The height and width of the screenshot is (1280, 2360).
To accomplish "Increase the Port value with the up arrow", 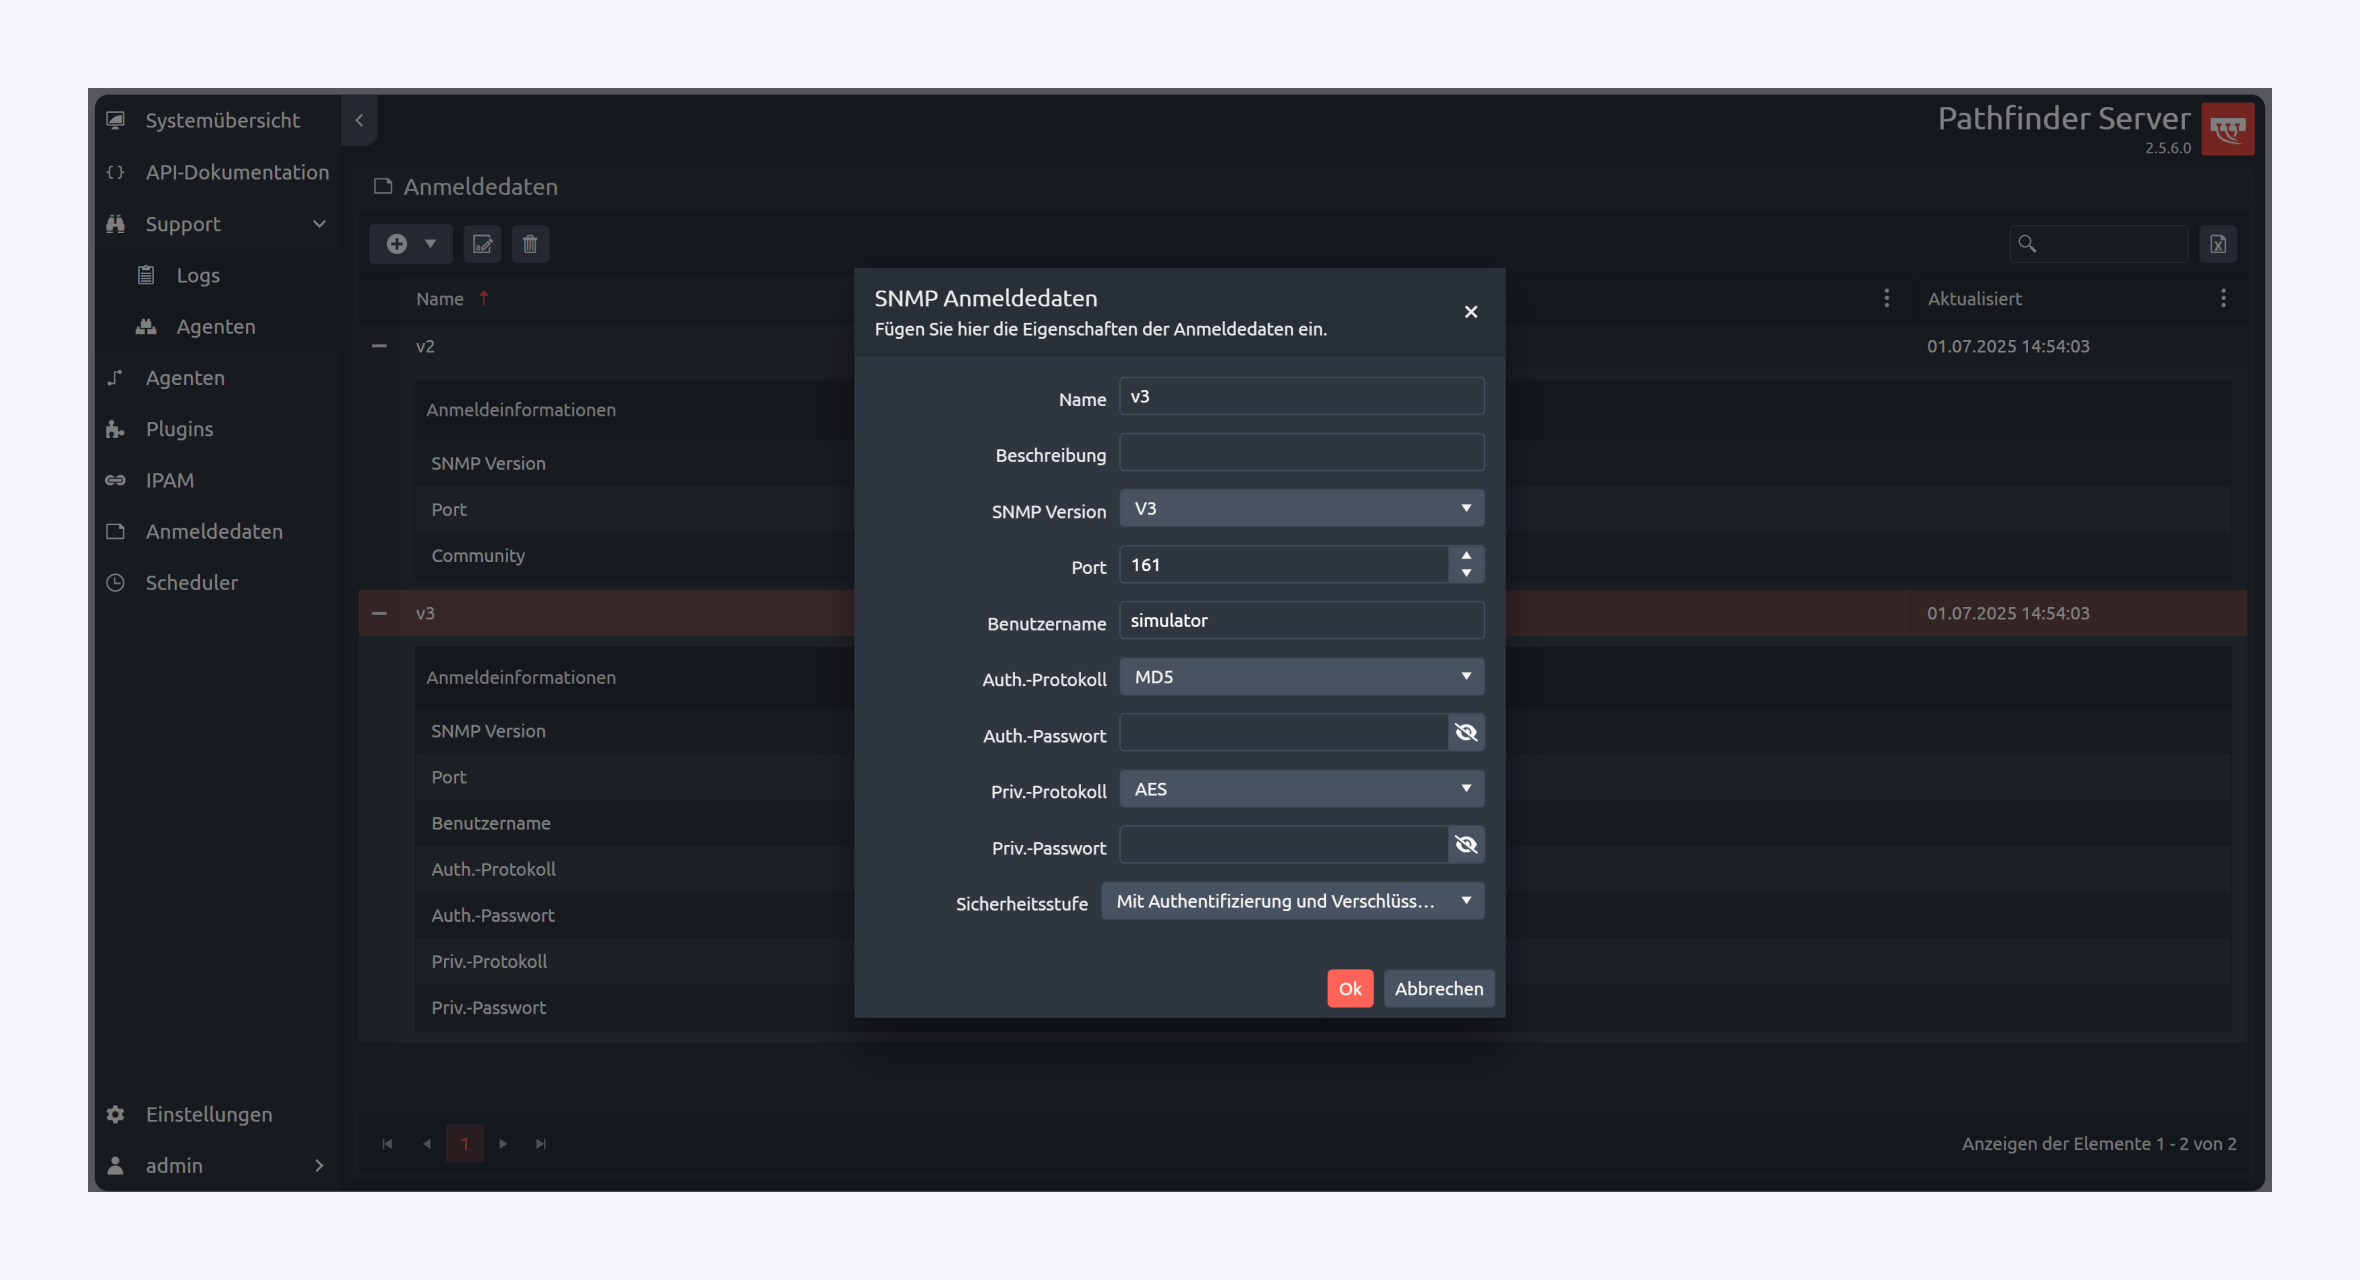I will [x=1466, y=556].
